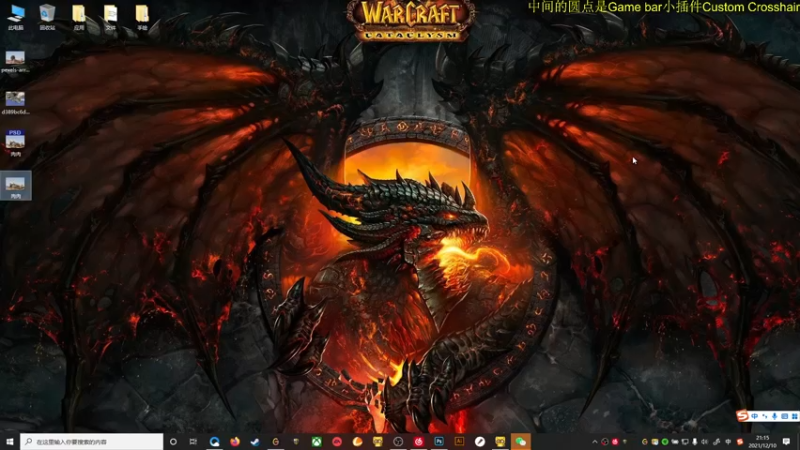Select the third yellow folder on desktop
Screen dimensions: 800x450
pyautogui.click(x=142, y=17)
